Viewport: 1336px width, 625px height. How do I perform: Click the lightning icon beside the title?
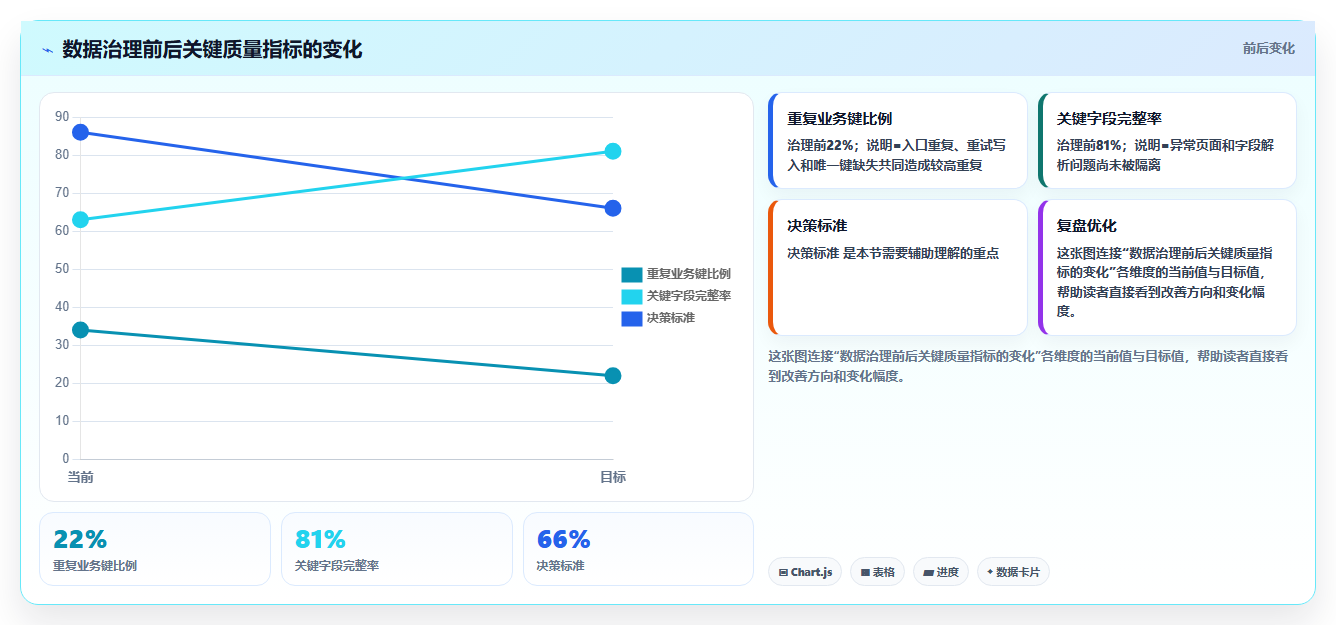47,50
